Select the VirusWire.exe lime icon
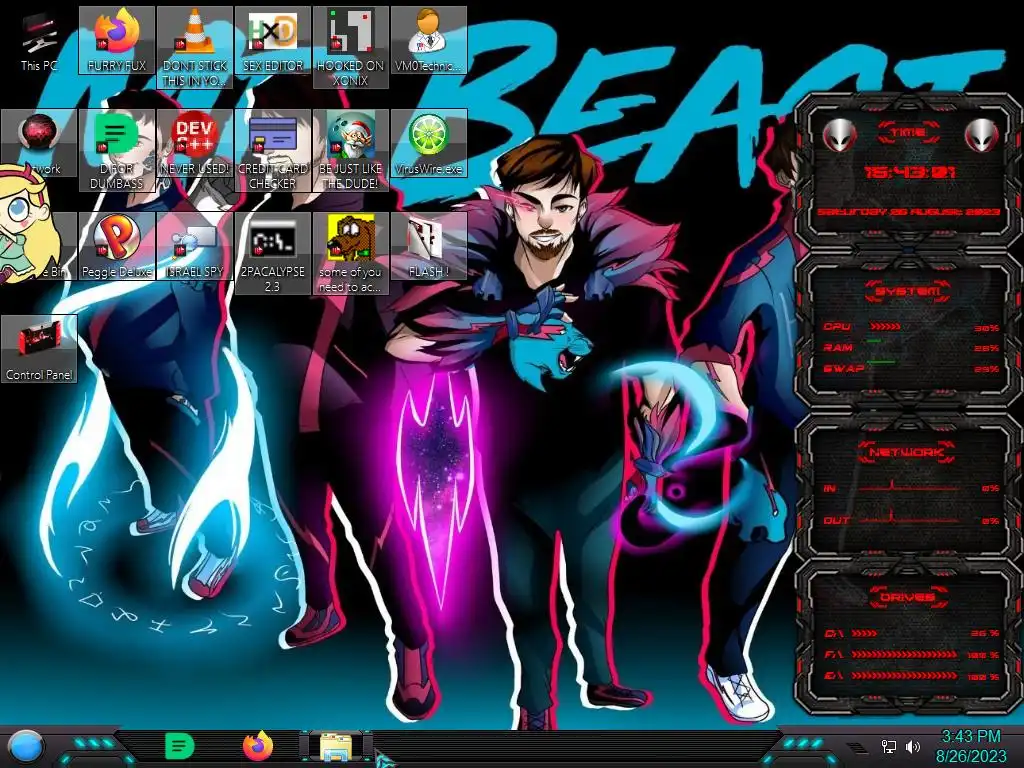1024x768 pixels. pyautogui.click(x=429, y=144)
